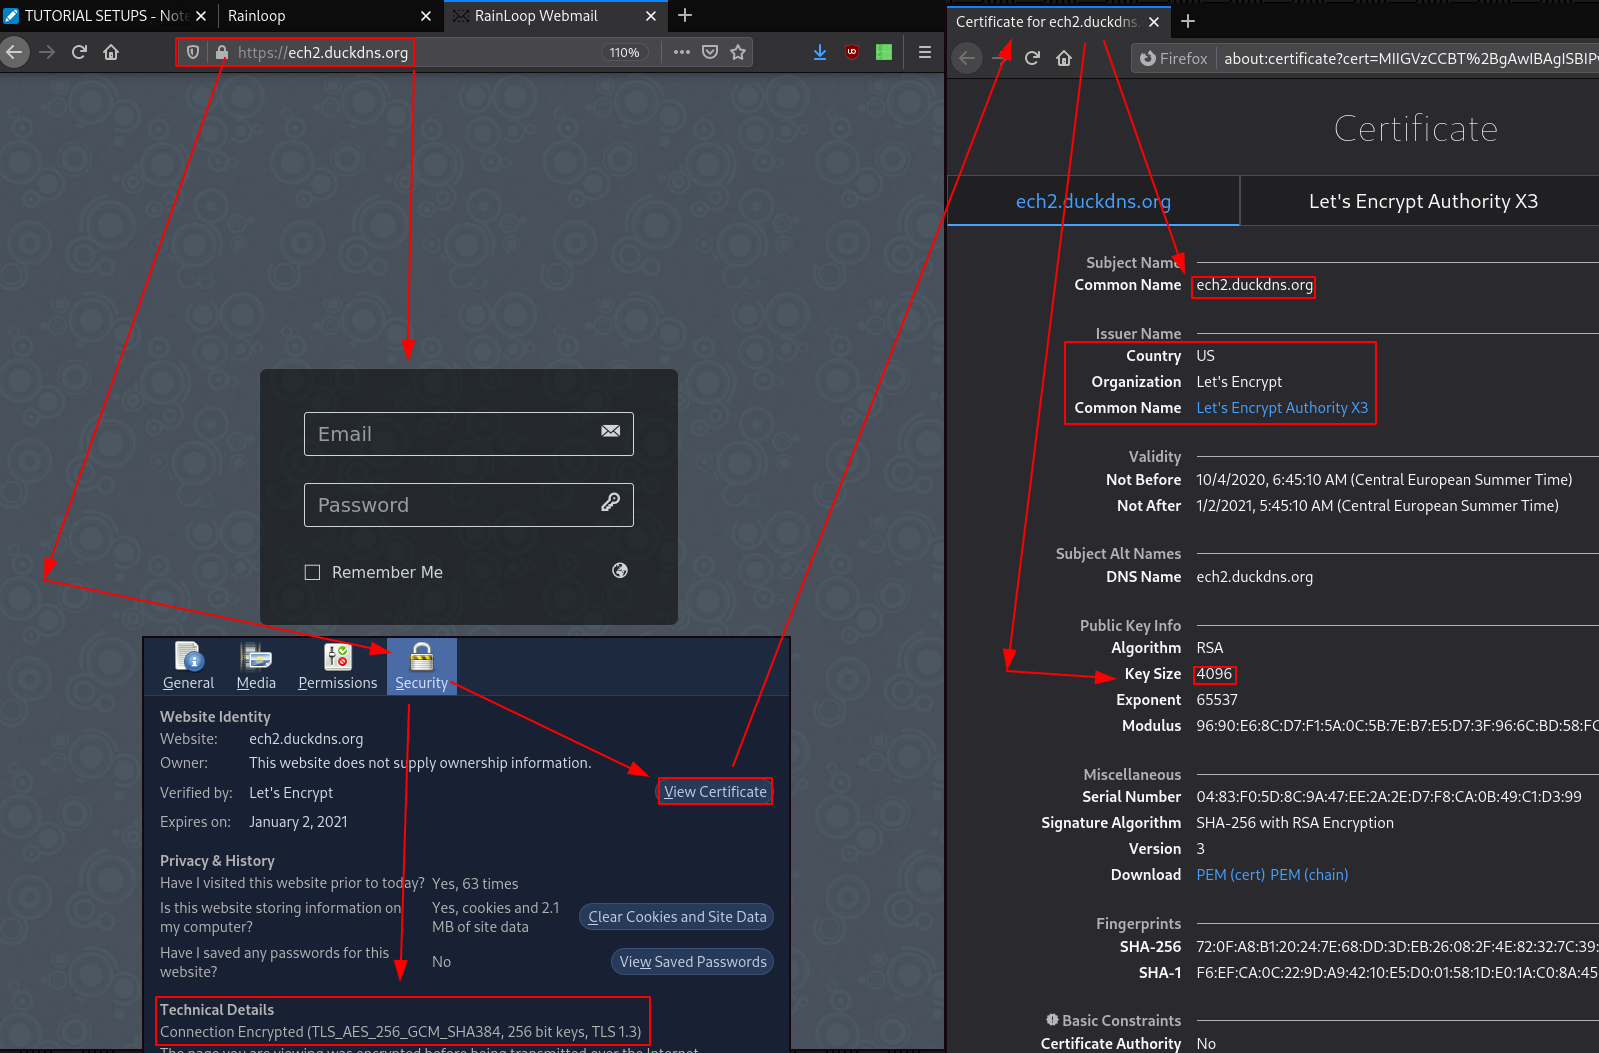Download the PEM (cert) file
This screenshot has width=1599, height=1053.
click(1231, 875)
